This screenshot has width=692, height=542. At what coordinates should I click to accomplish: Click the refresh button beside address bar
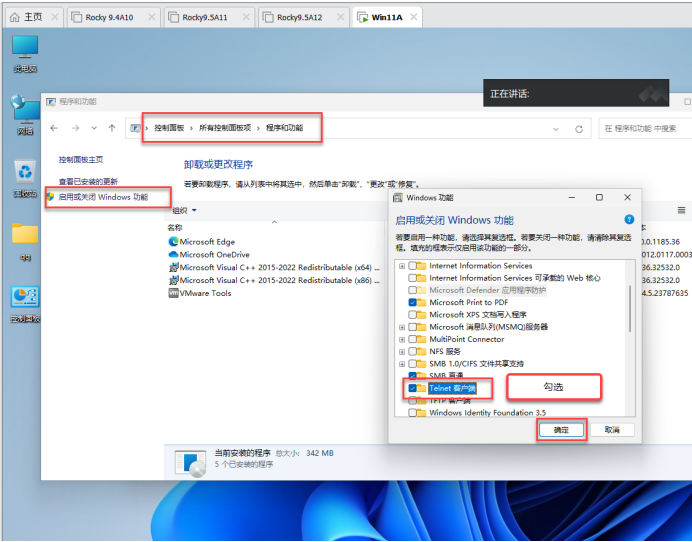click(x=578, y=129)
